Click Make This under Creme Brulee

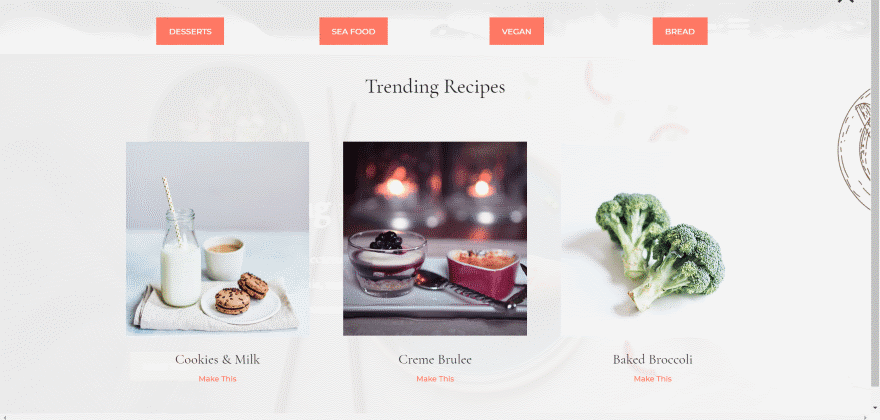(435, 379)
